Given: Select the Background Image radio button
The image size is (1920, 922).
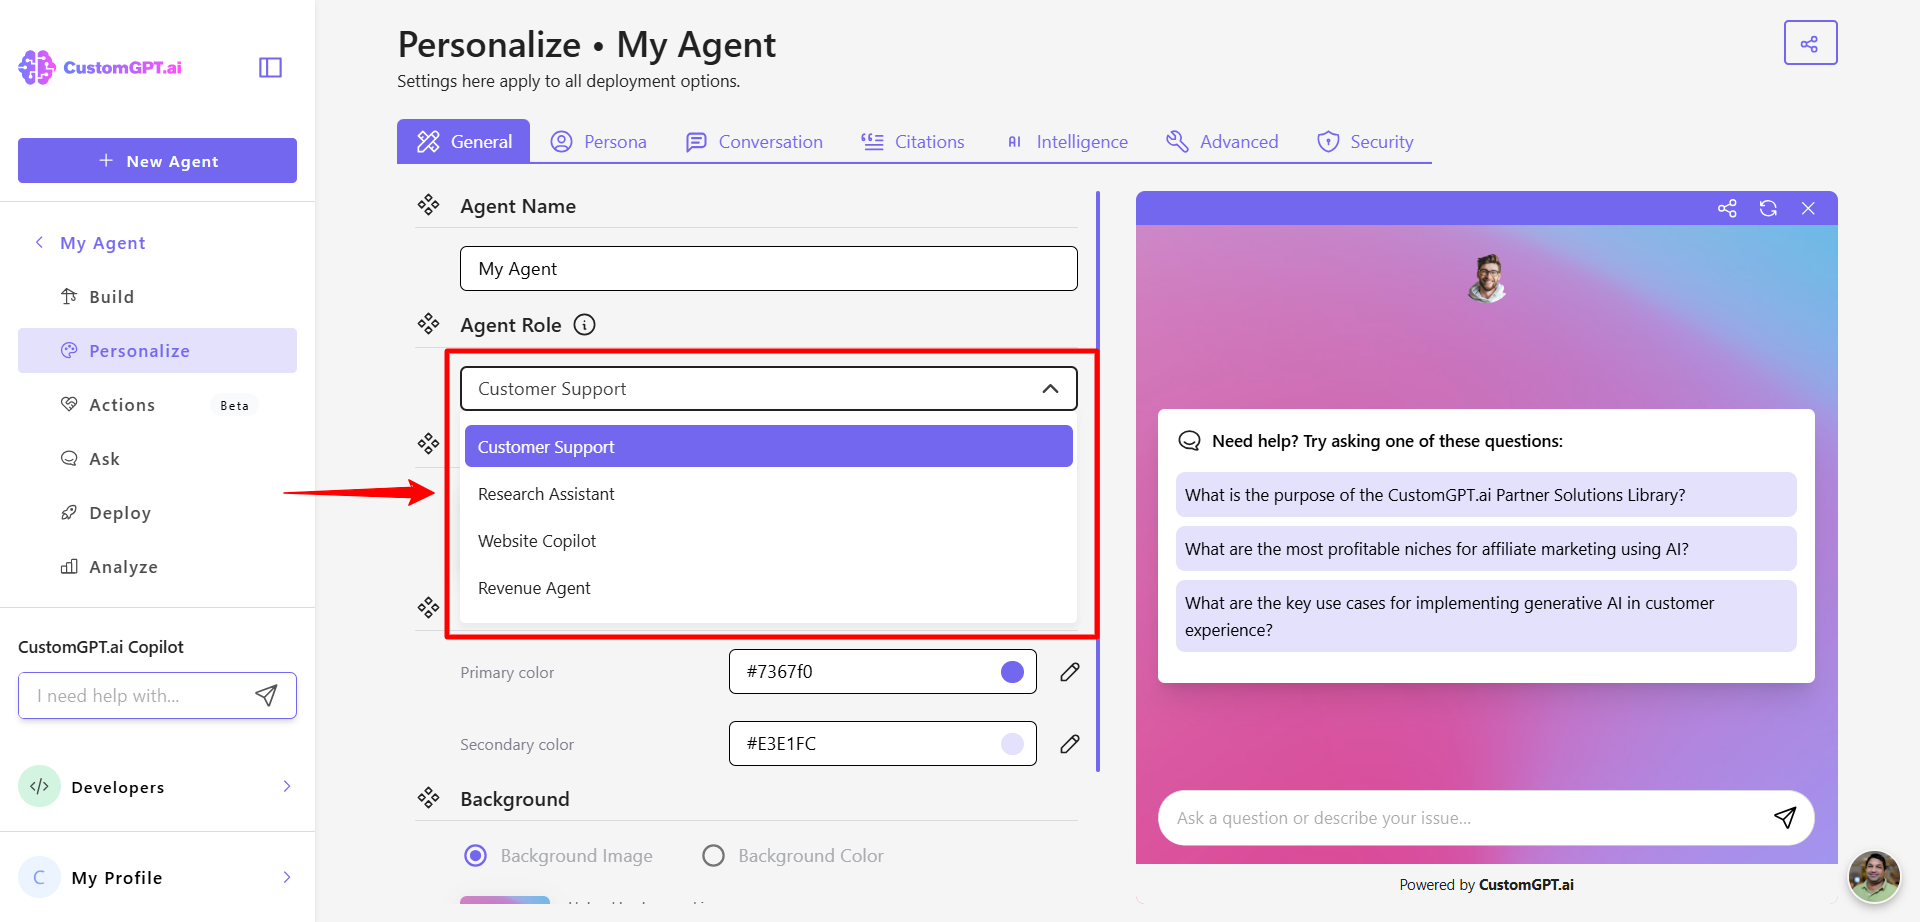Looking at the screenshot, I should (476, 855).
